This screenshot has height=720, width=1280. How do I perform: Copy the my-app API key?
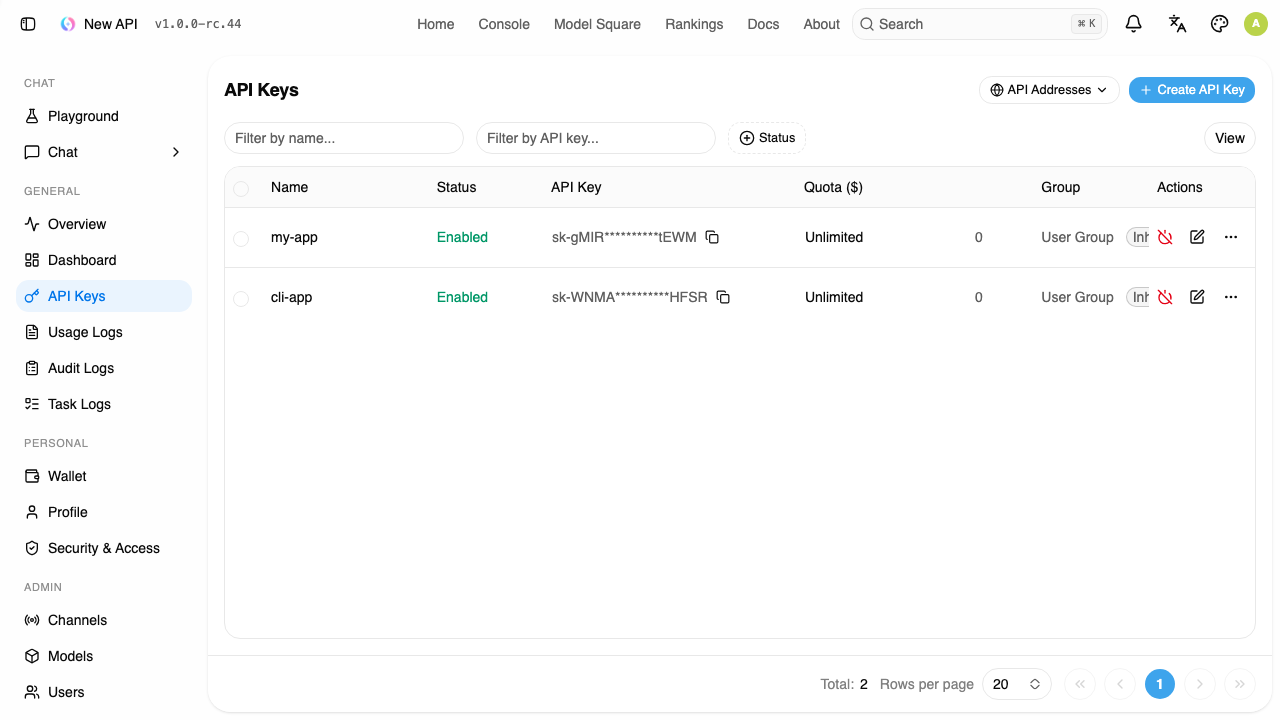click(x=712, y=237)
